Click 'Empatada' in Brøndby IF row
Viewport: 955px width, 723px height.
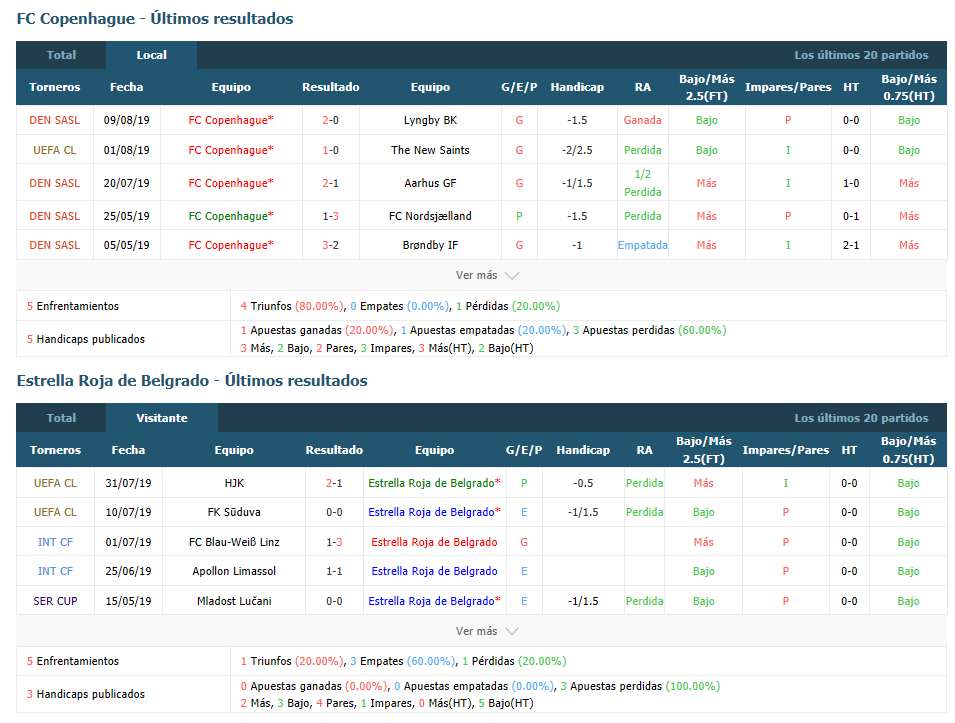click(x=643, y=245)
